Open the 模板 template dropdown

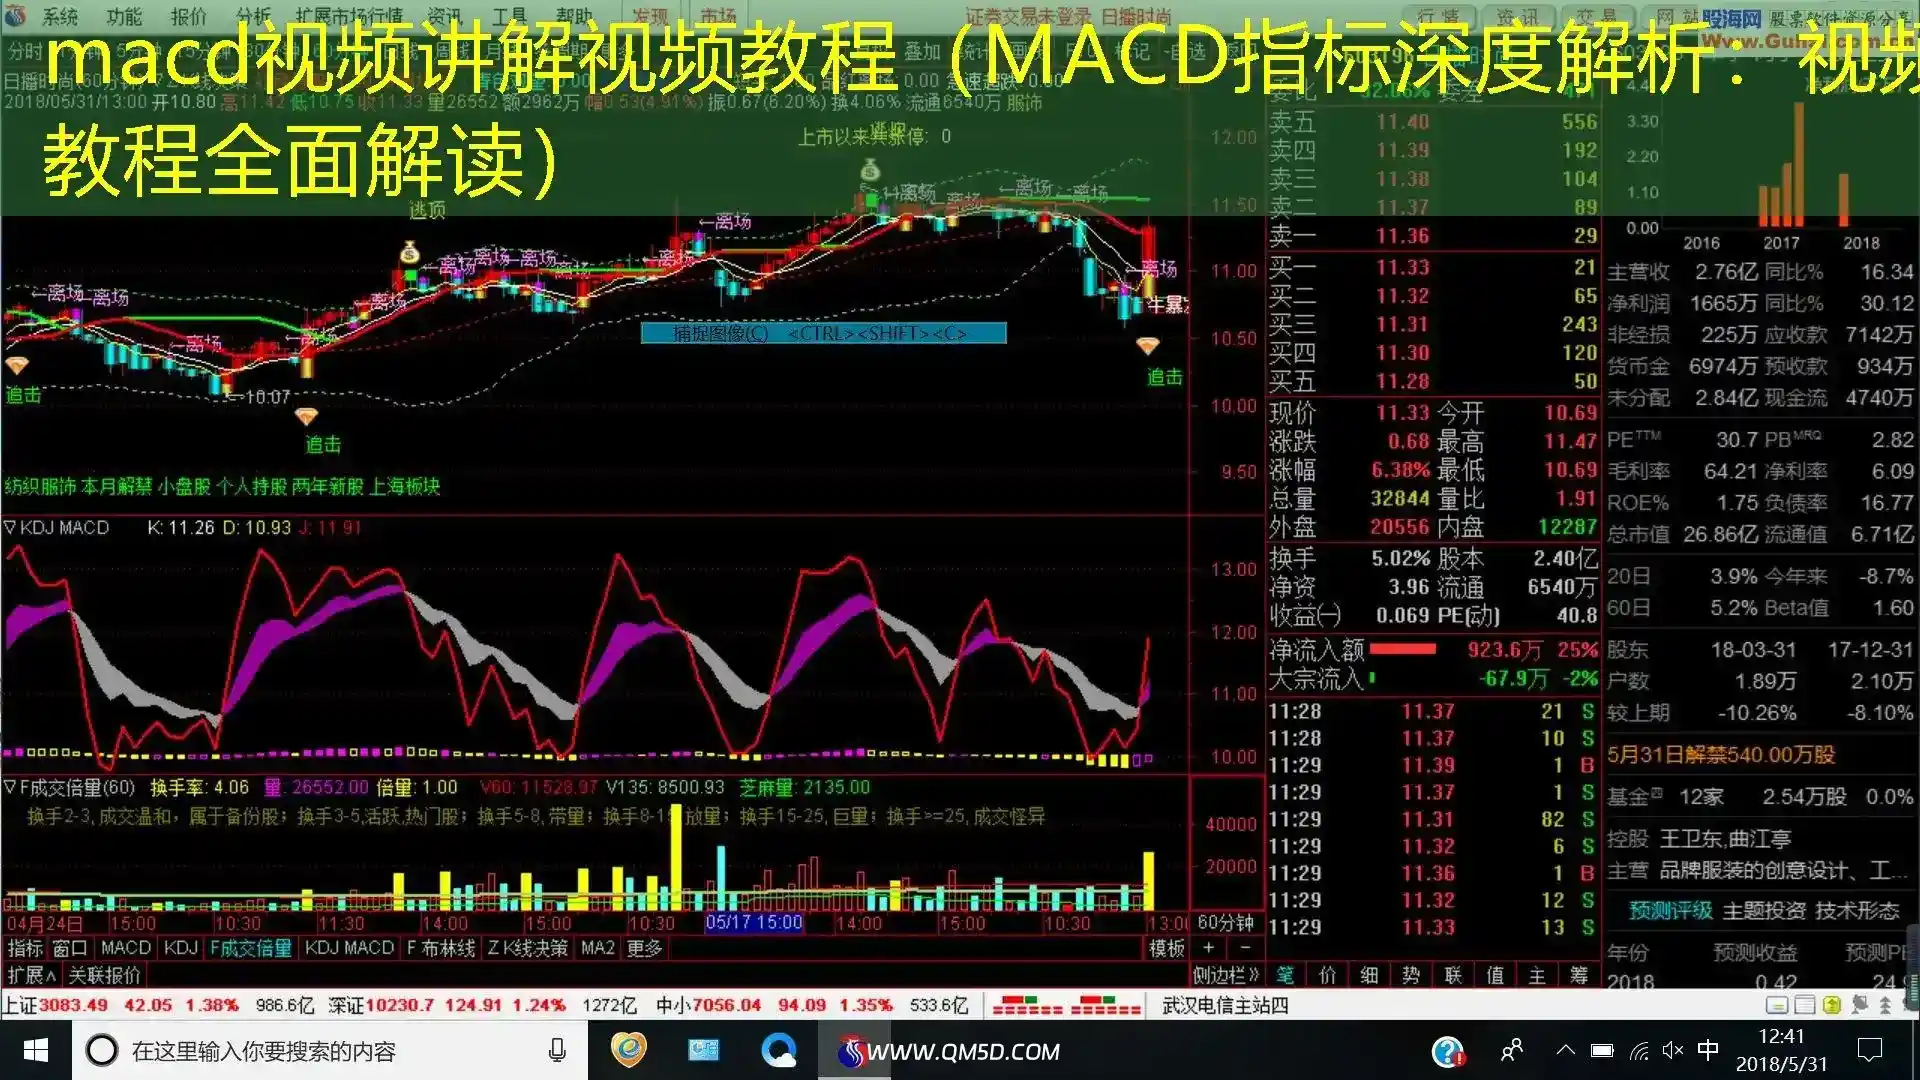pos(1167,947)
